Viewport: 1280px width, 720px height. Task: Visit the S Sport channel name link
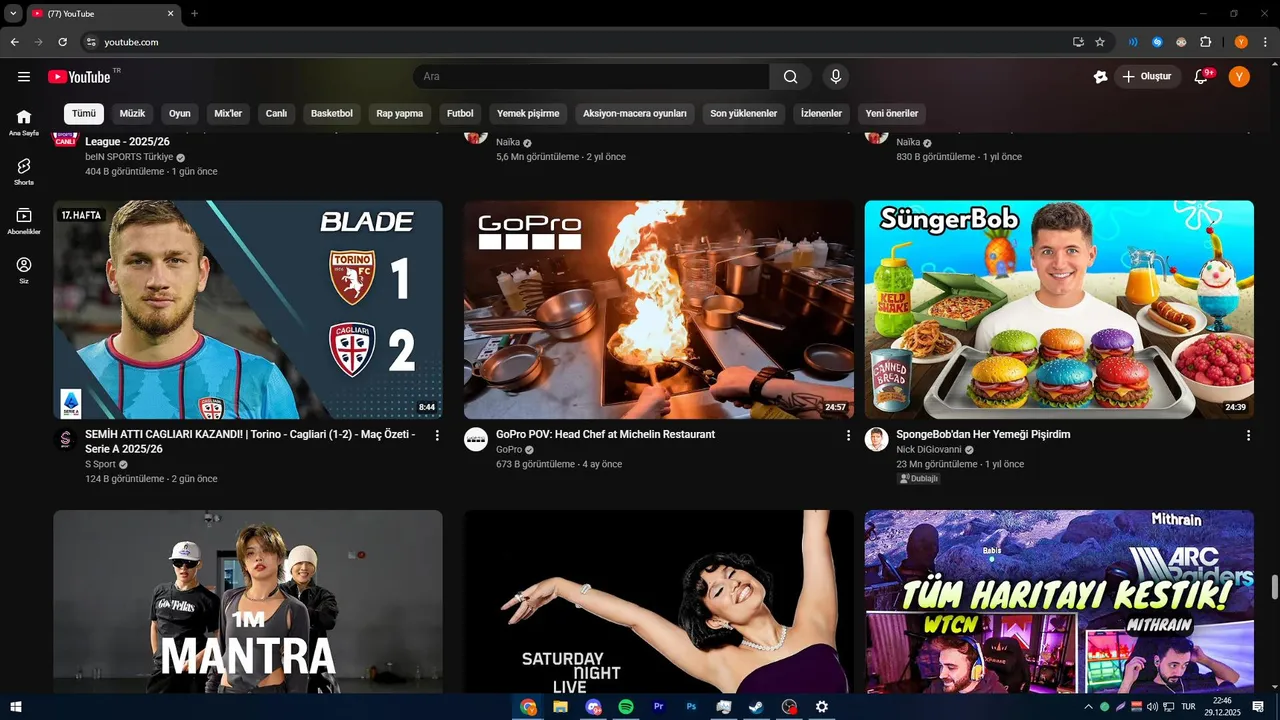100,465
